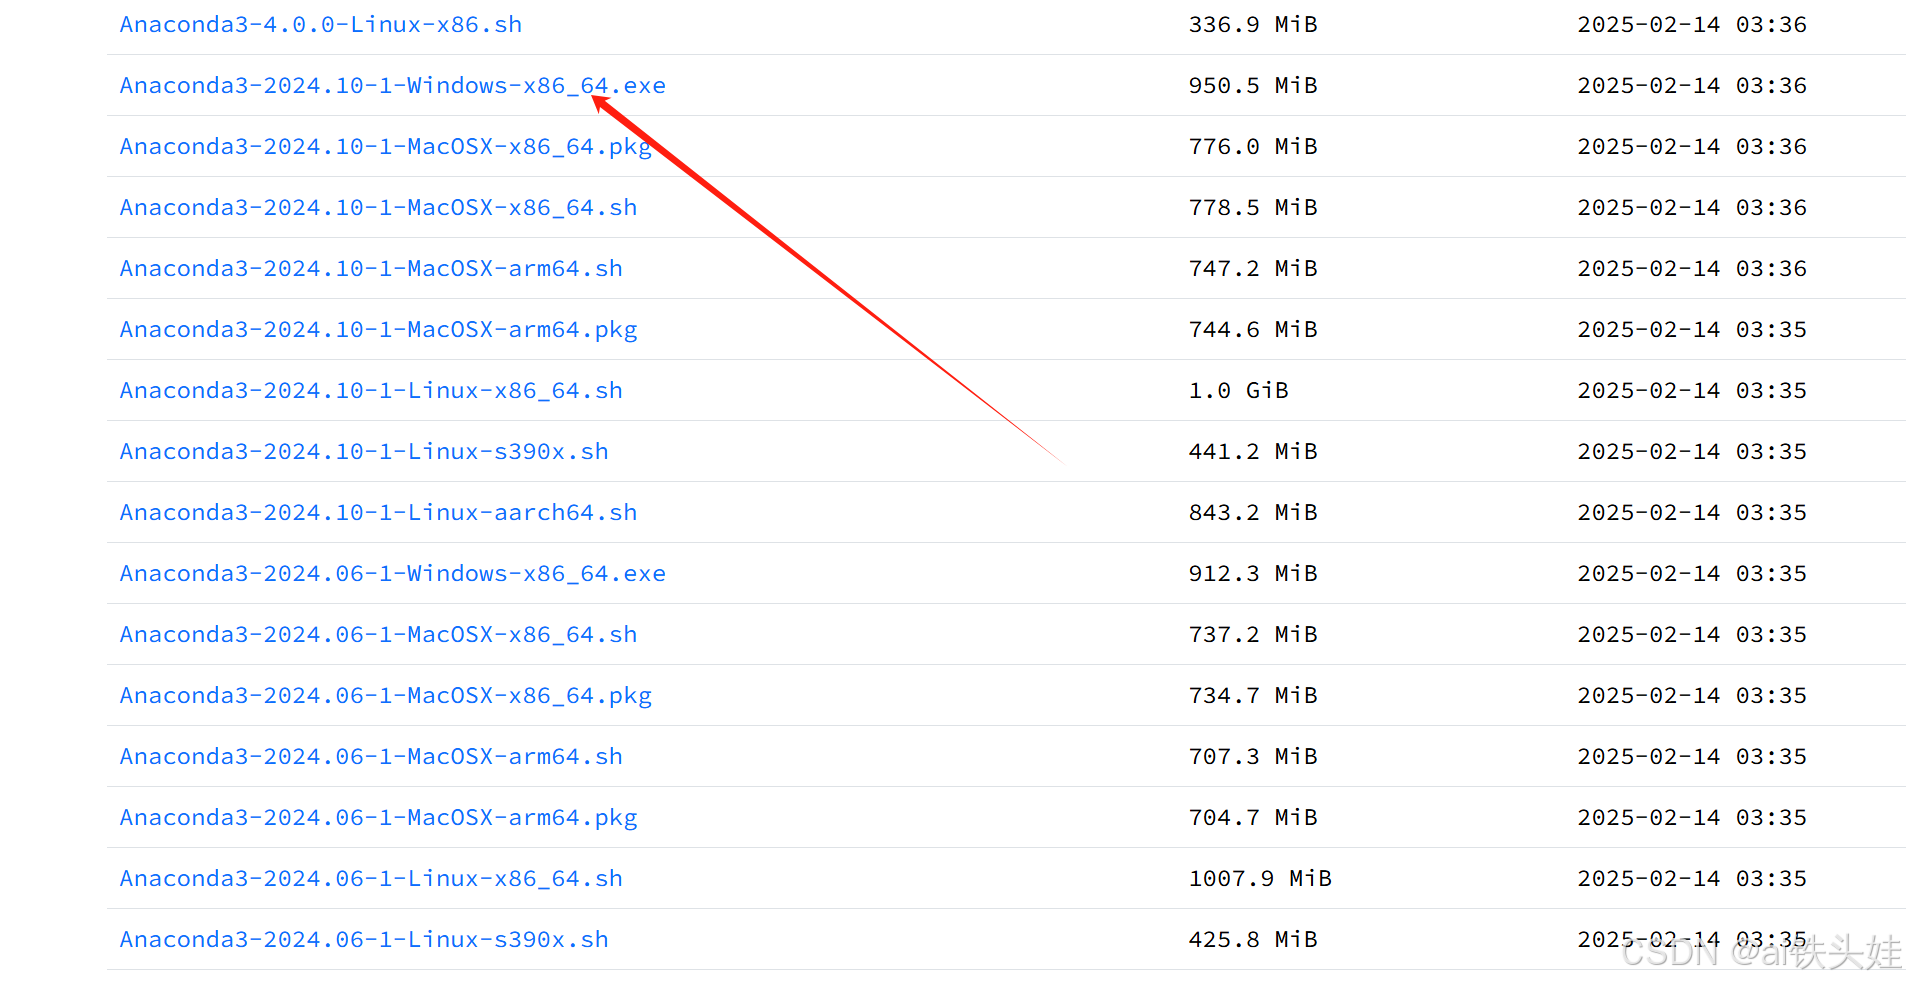1906x984 pixels.
Task: Select the 1007.9 MiB size value
Action: (x=1260, y=879)
